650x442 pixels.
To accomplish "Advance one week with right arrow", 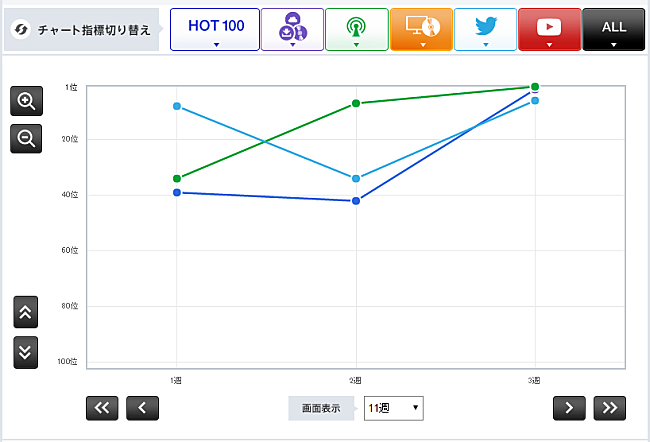I will point(569,407).
